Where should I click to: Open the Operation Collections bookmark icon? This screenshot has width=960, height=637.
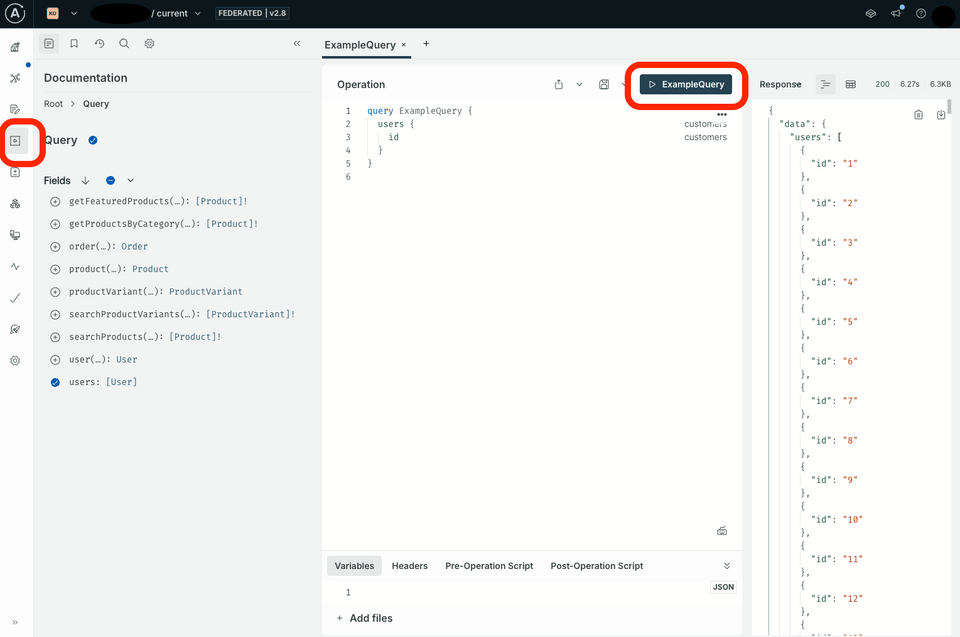coord(74,43)
